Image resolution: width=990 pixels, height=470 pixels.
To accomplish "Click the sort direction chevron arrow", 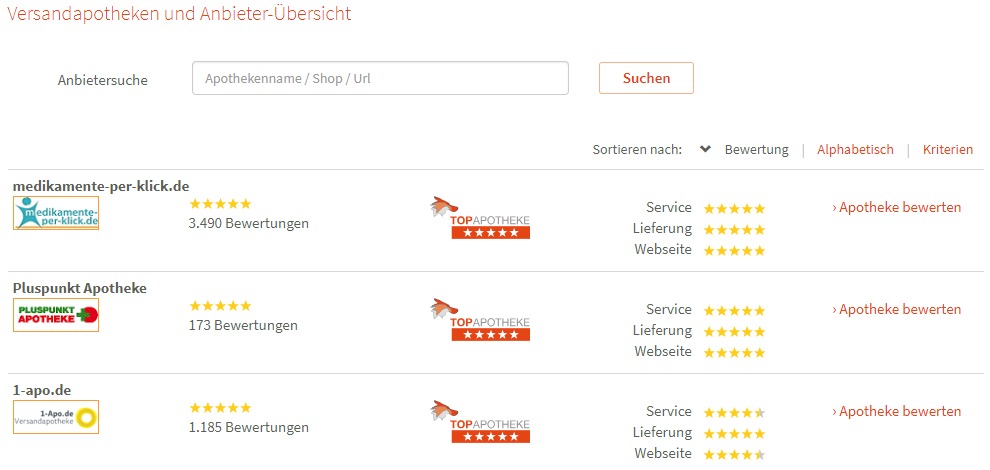I will pos(705,149).
